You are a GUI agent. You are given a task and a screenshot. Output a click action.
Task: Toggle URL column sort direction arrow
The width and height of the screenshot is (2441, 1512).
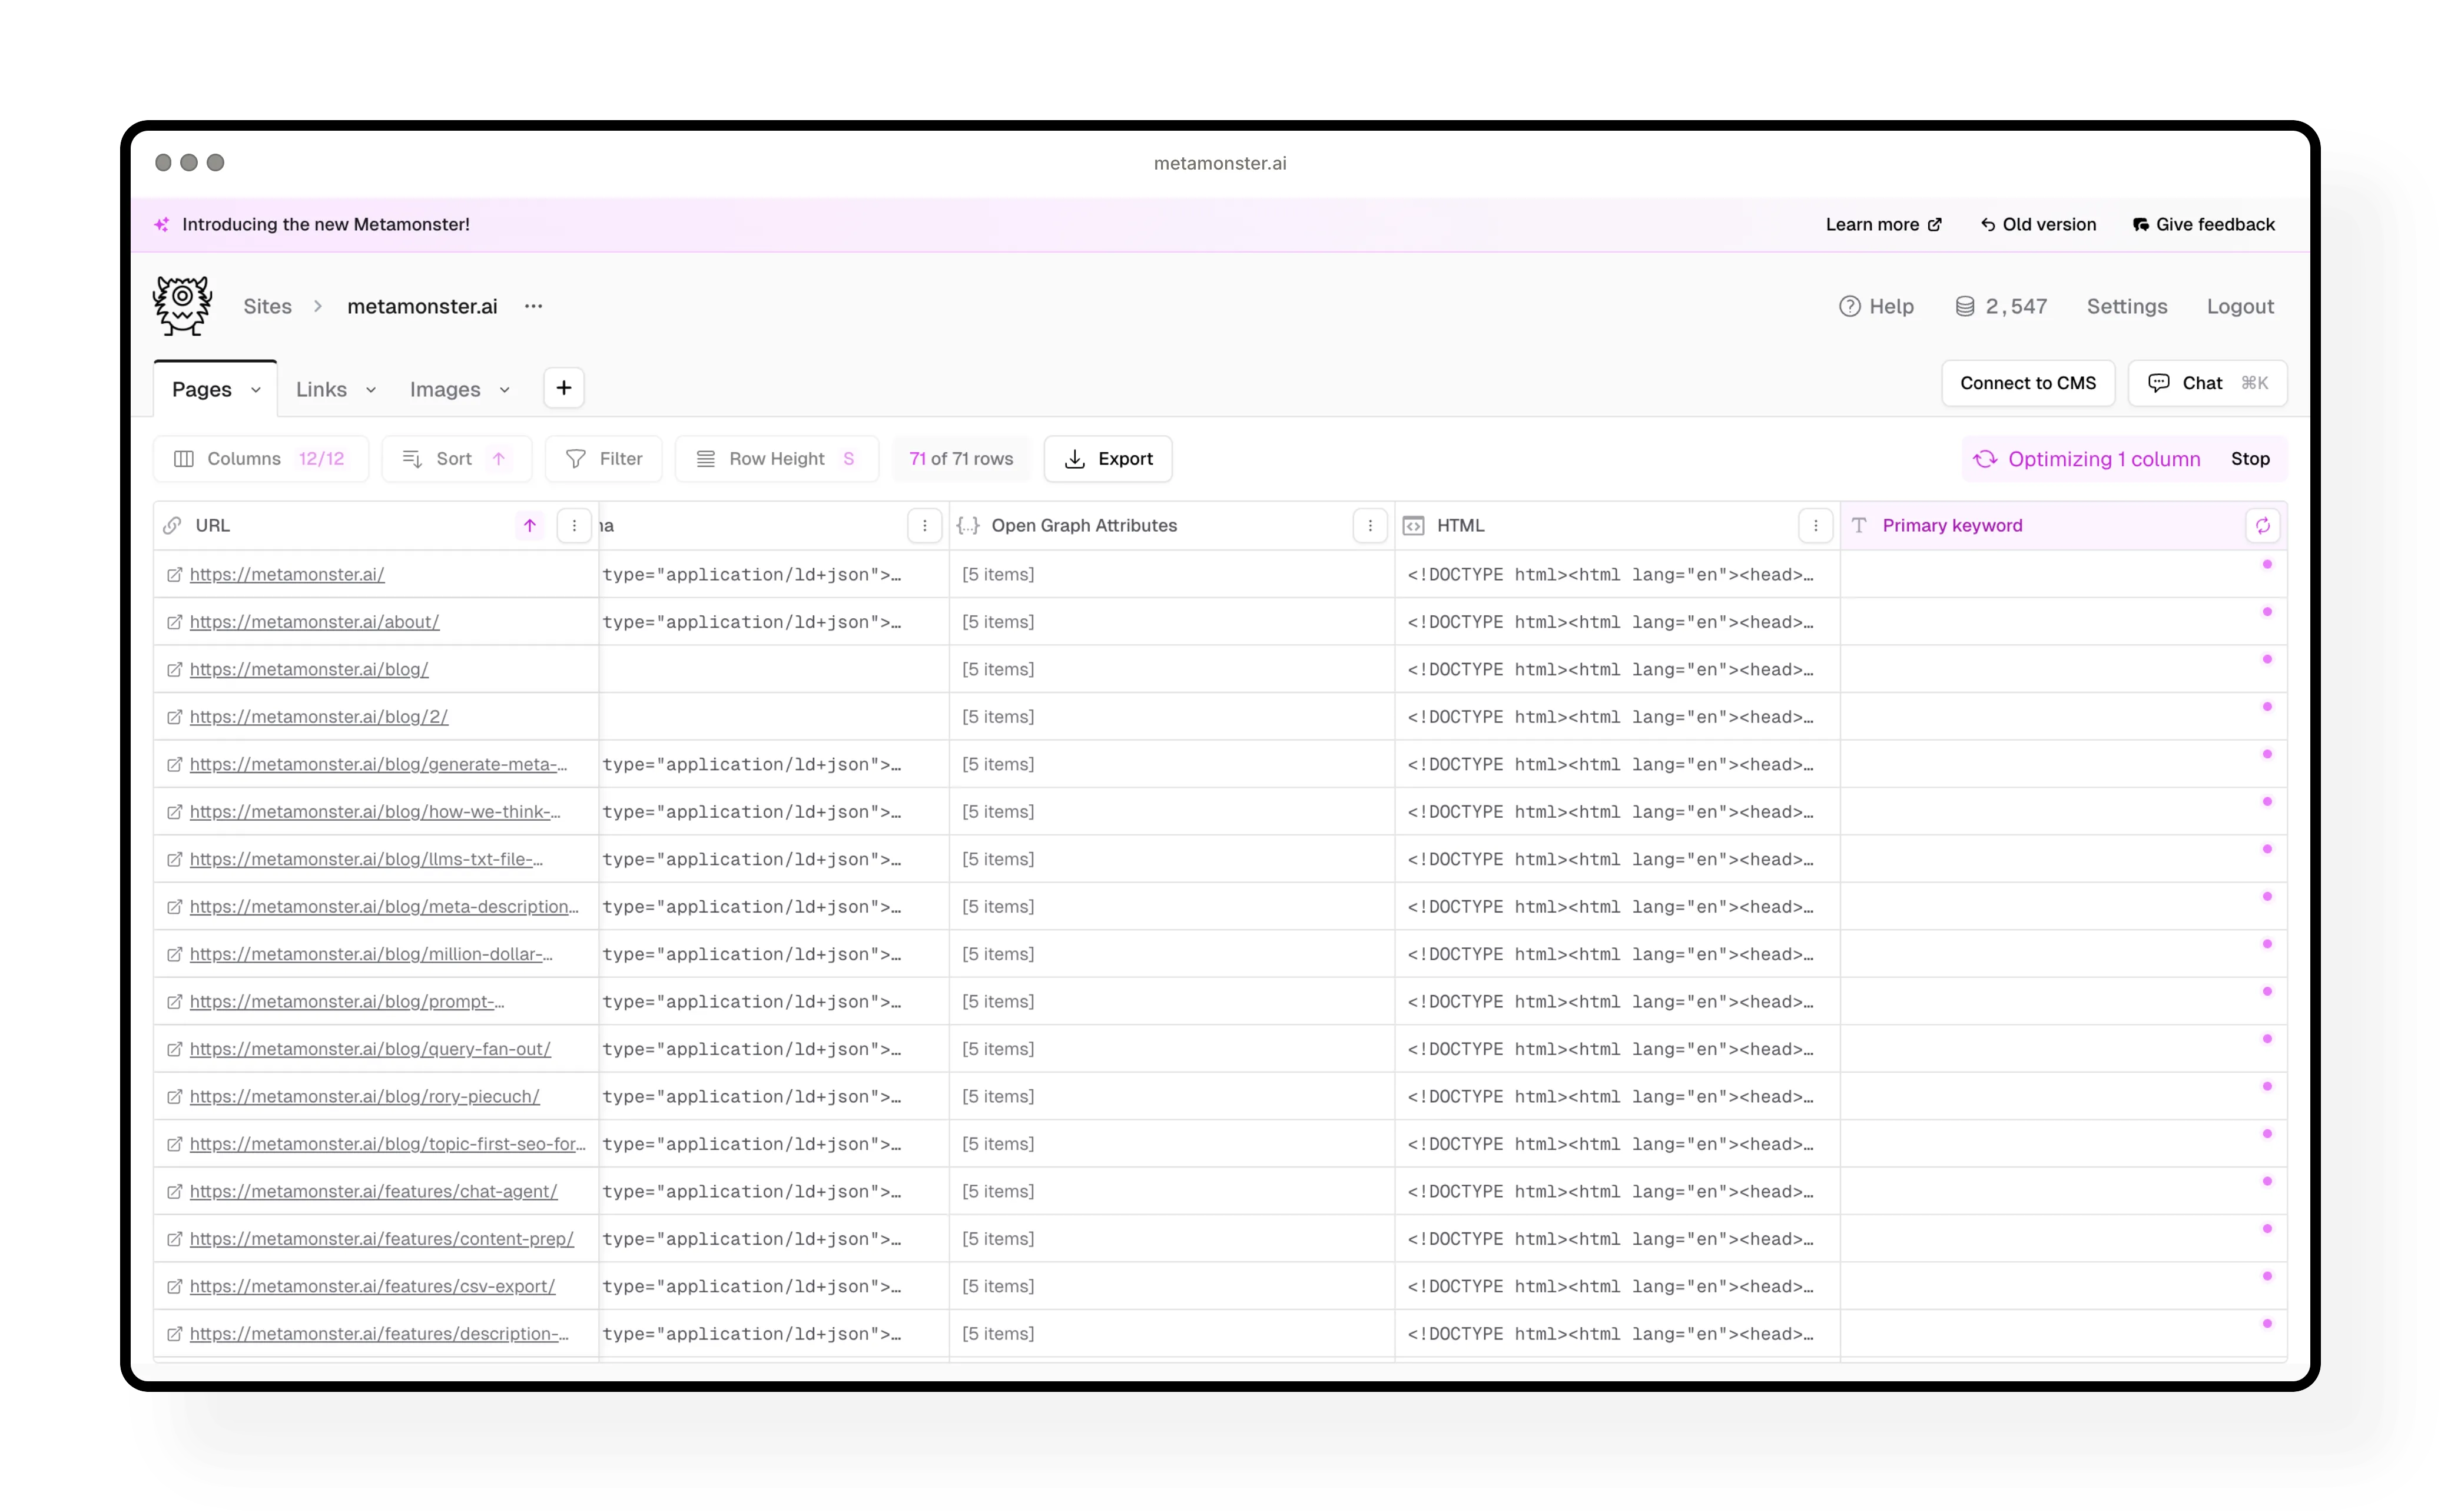click(530, 525)
